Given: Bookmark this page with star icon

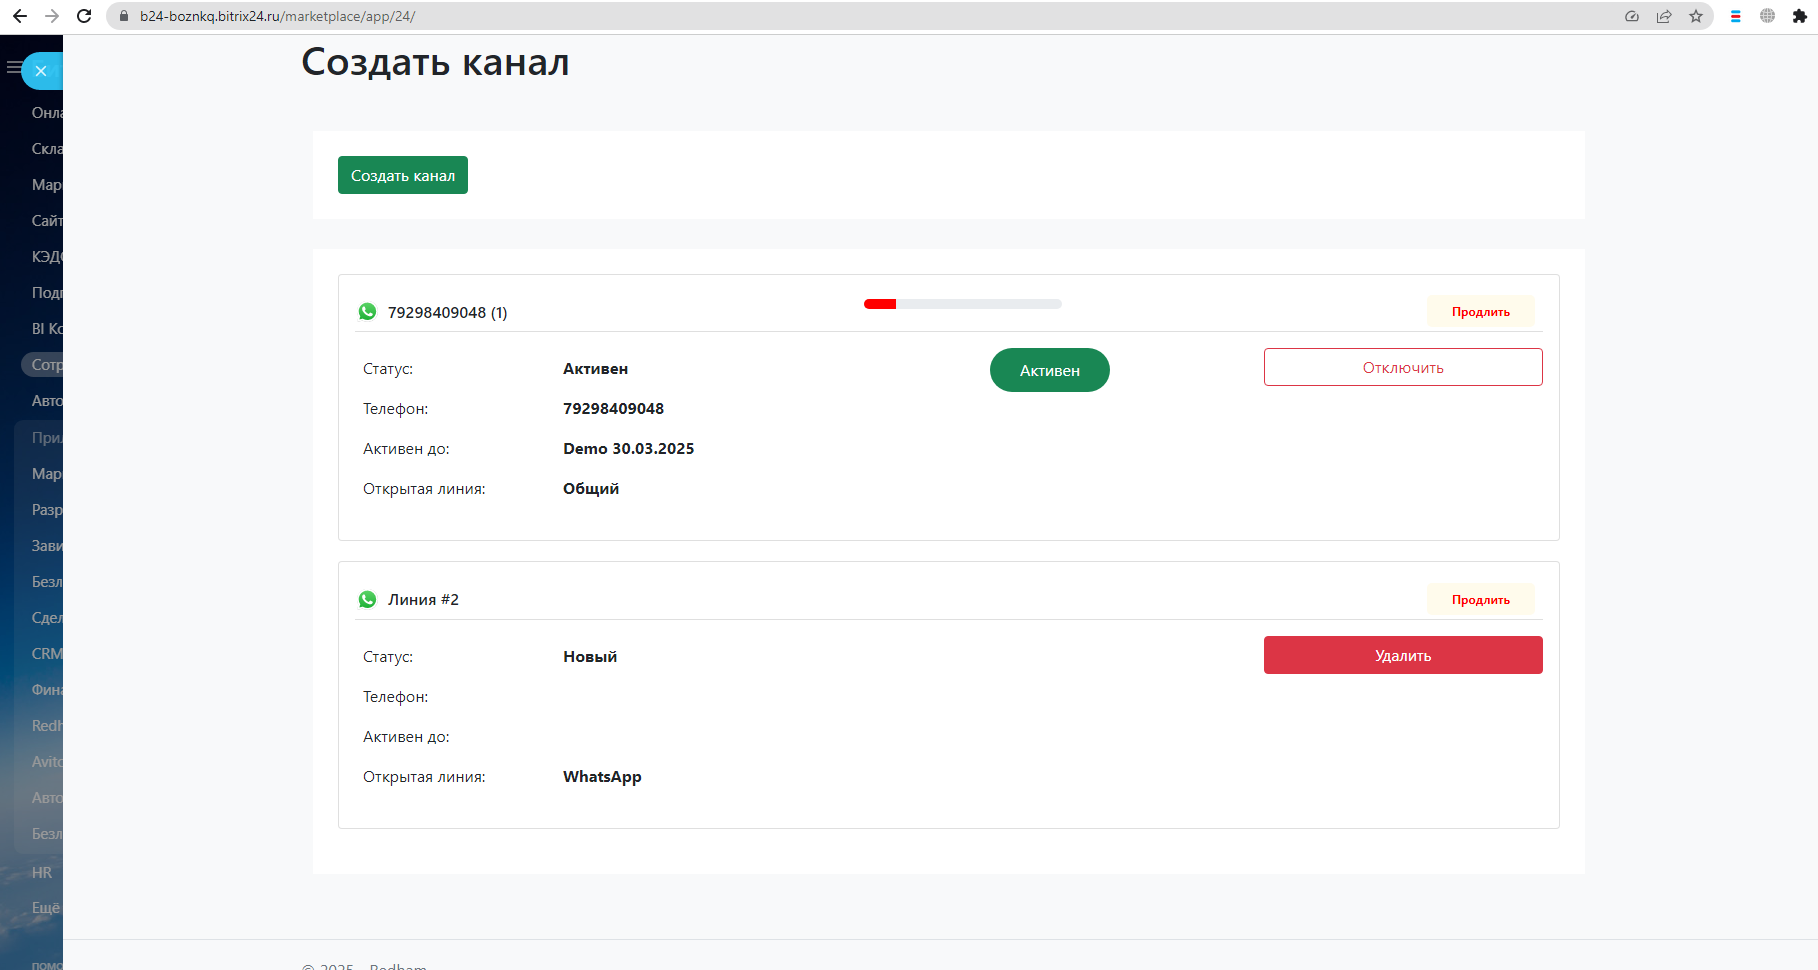Looking at the screenshot, I should [1696, 16].
